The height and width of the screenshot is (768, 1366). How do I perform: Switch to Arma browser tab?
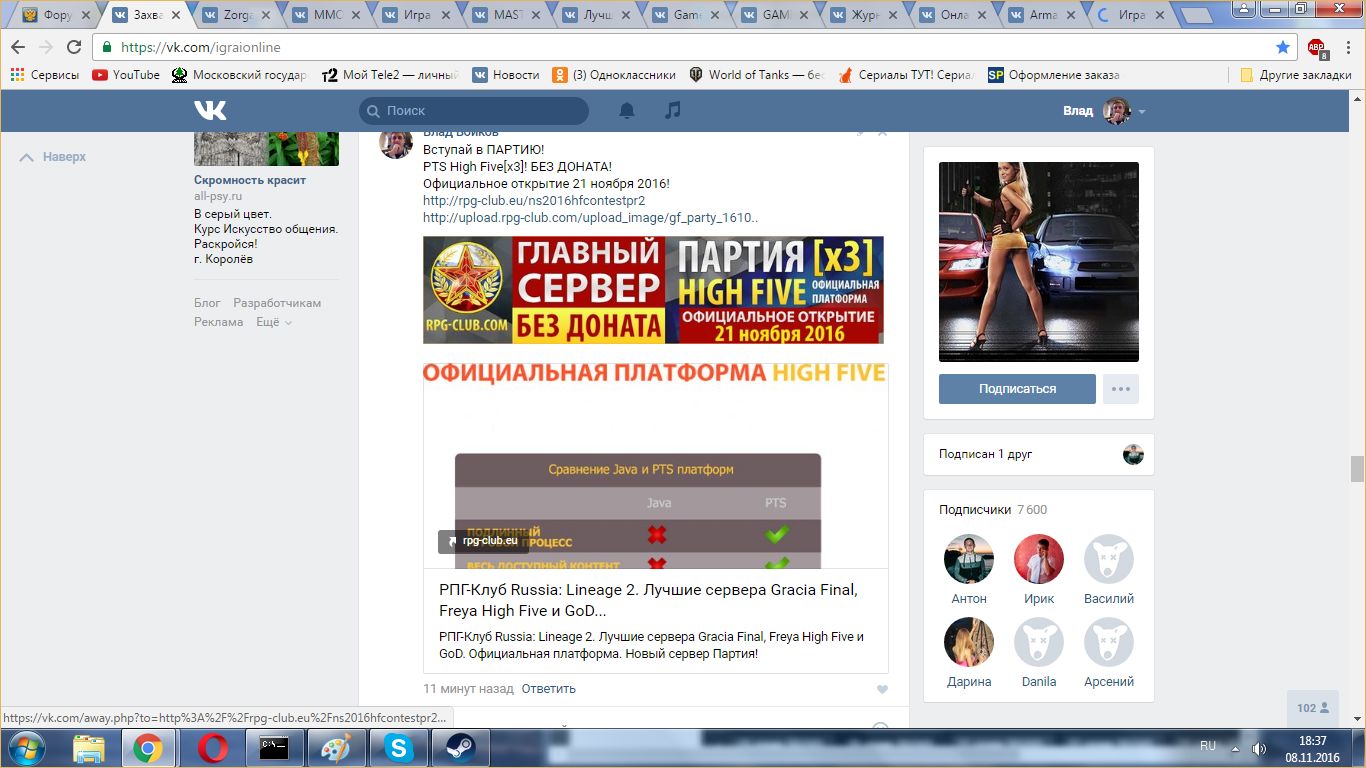point(1045,15)
